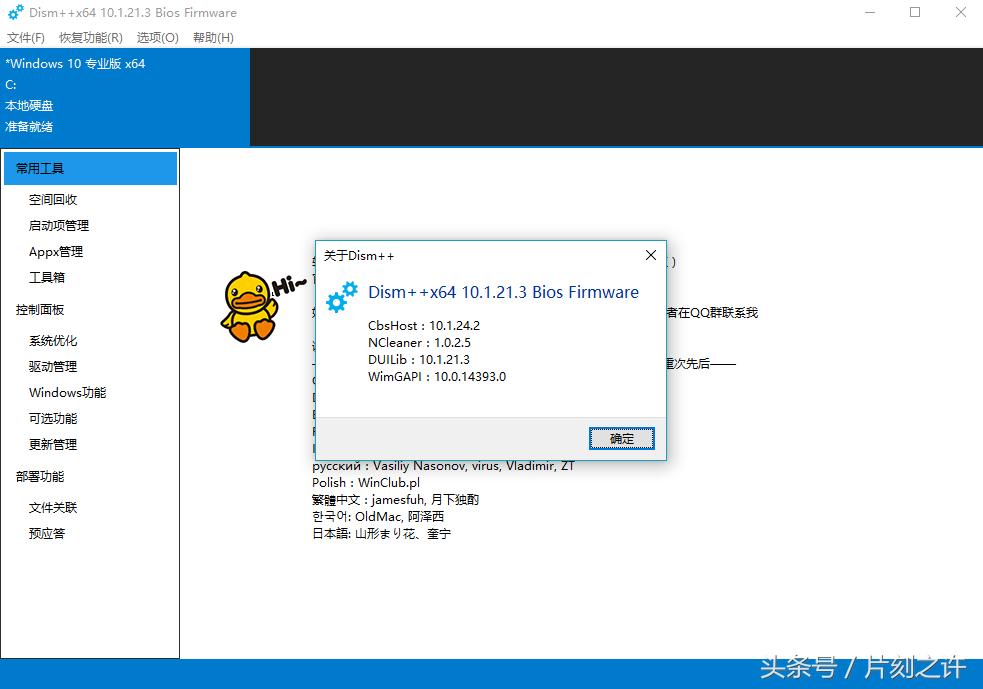This screenshot has width=983, height=689.
Task: Open the 文件(F) menu
Action: (x=26, y=38)
